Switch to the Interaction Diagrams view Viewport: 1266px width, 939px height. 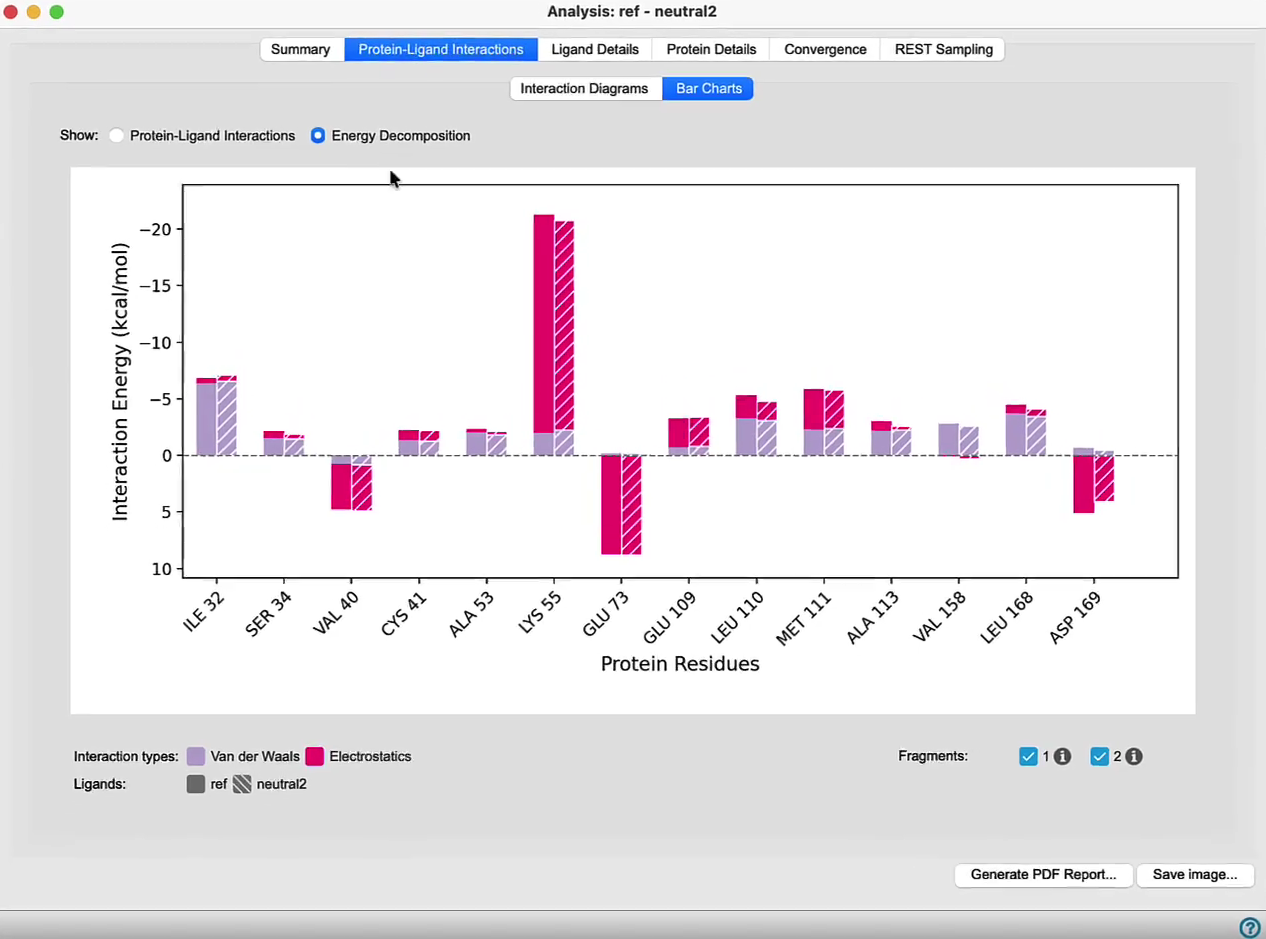[585, 89]
